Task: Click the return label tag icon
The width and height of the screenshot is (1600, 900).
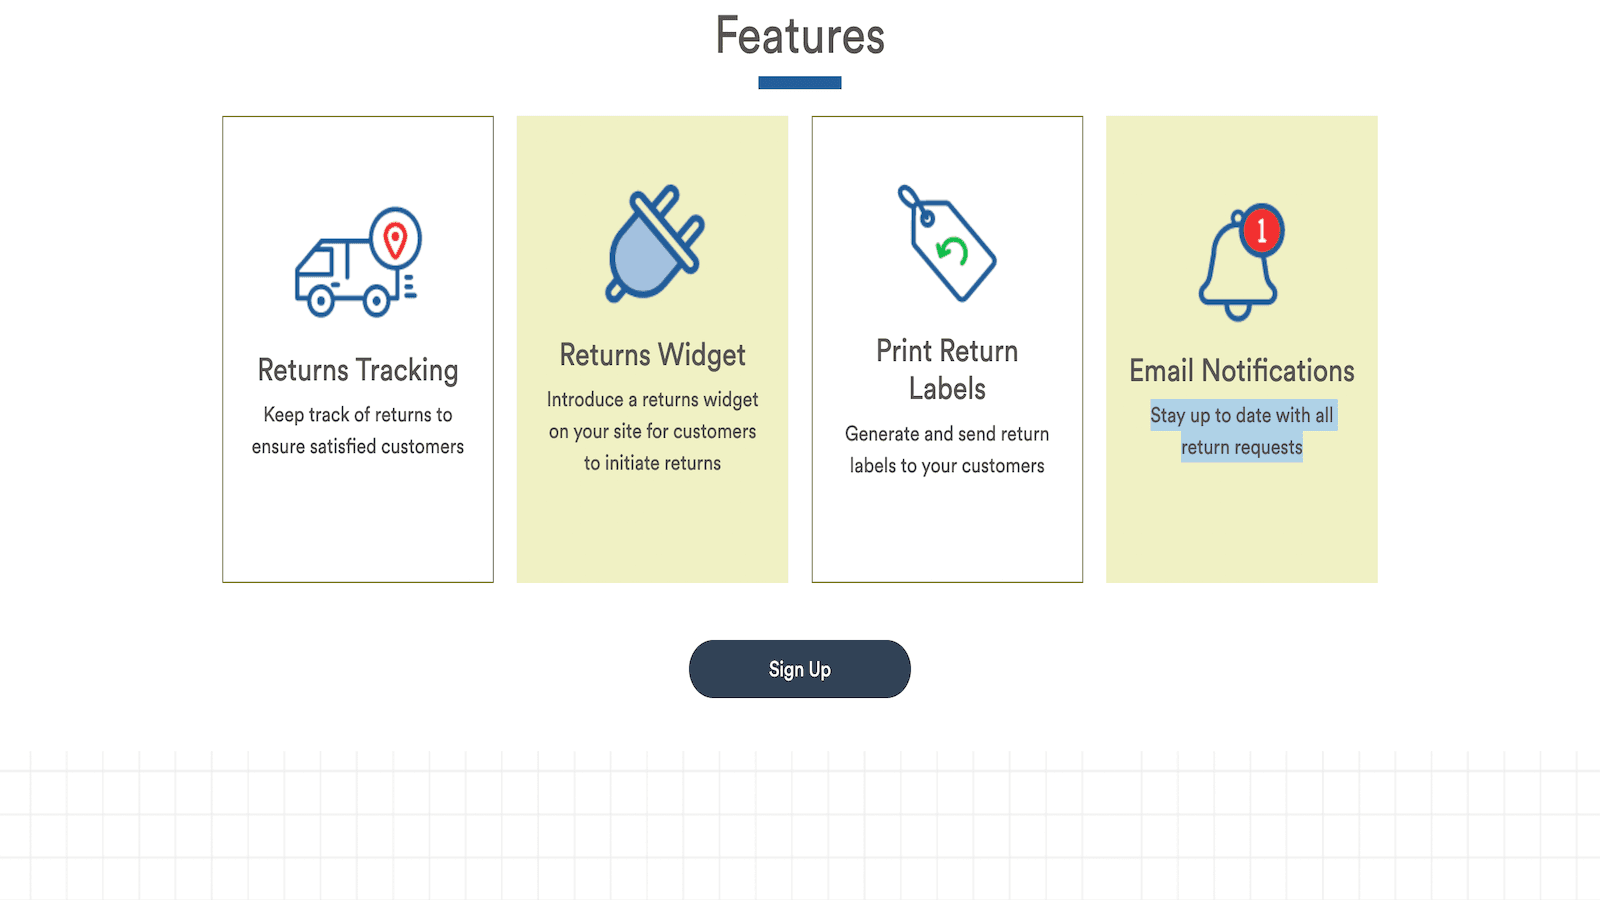Action: [945, 245]
